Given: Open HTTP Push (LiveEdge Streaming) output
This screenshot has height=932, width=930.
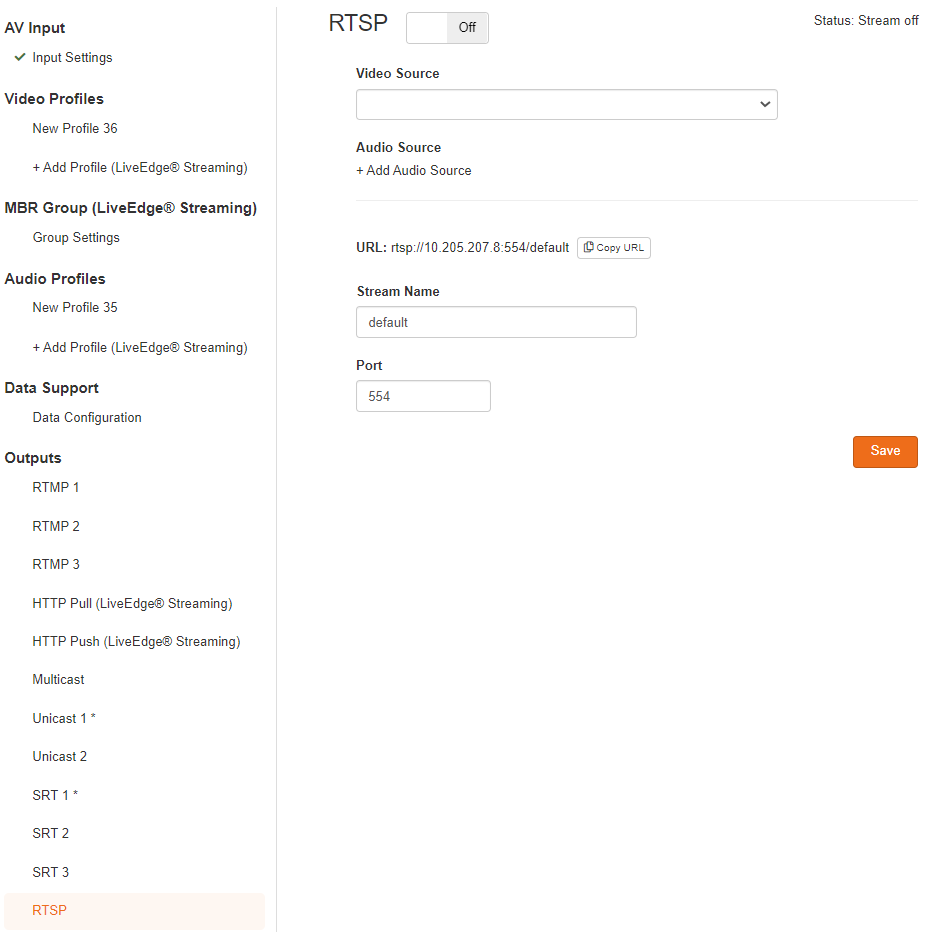Looking at the screenshot, I should click(x=136, y=642).
